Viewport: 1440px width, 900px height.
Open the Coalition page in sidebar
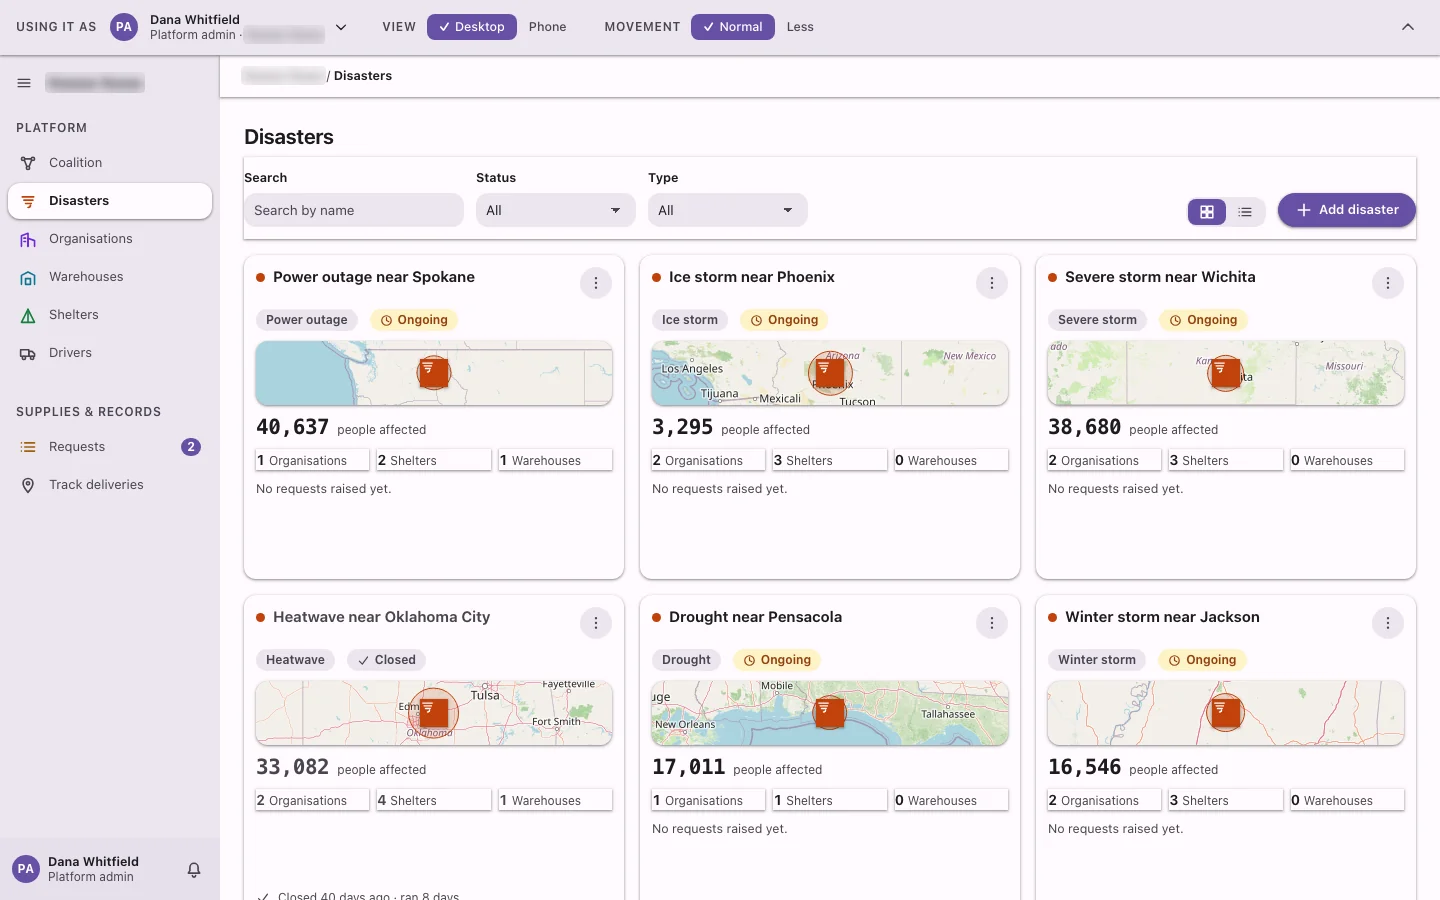[x=110, y=163]
